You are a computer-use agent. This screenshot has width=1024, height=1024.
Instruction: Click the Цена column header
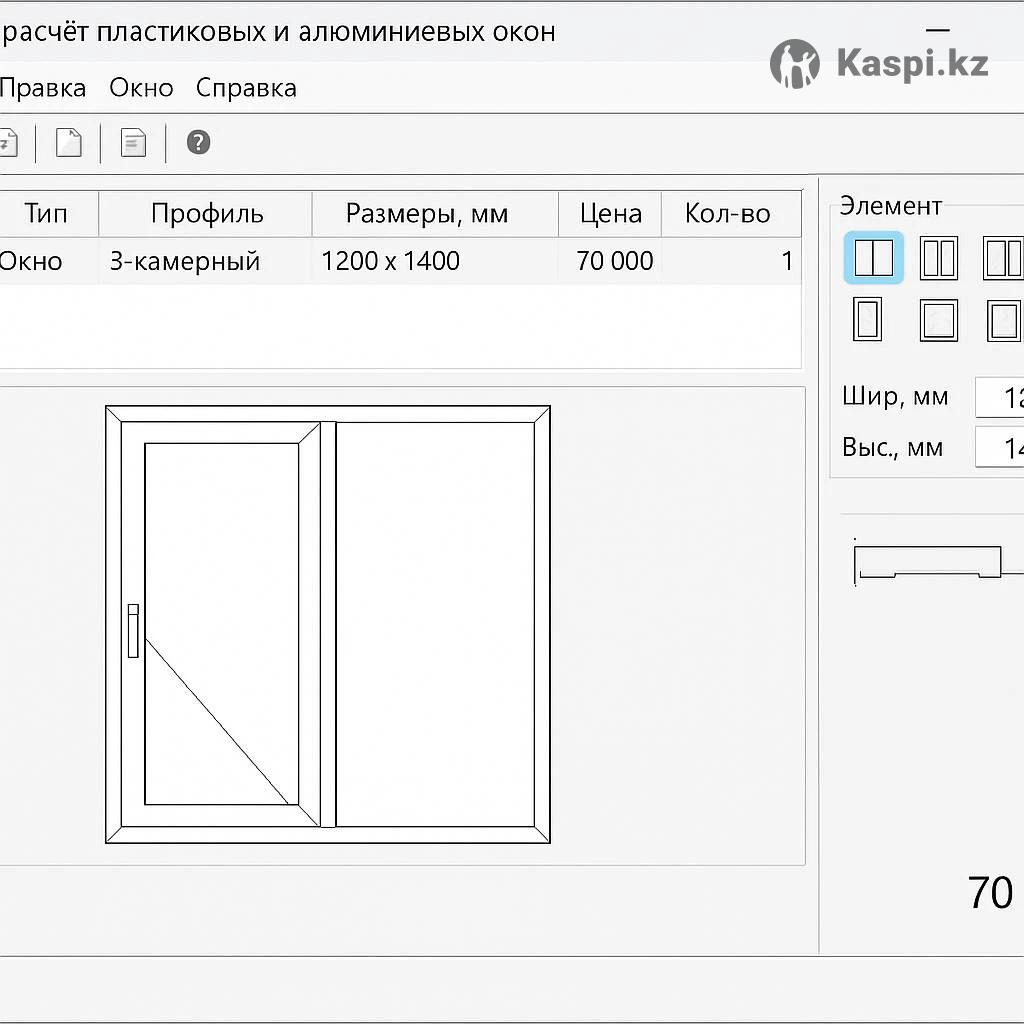[610, 213]
